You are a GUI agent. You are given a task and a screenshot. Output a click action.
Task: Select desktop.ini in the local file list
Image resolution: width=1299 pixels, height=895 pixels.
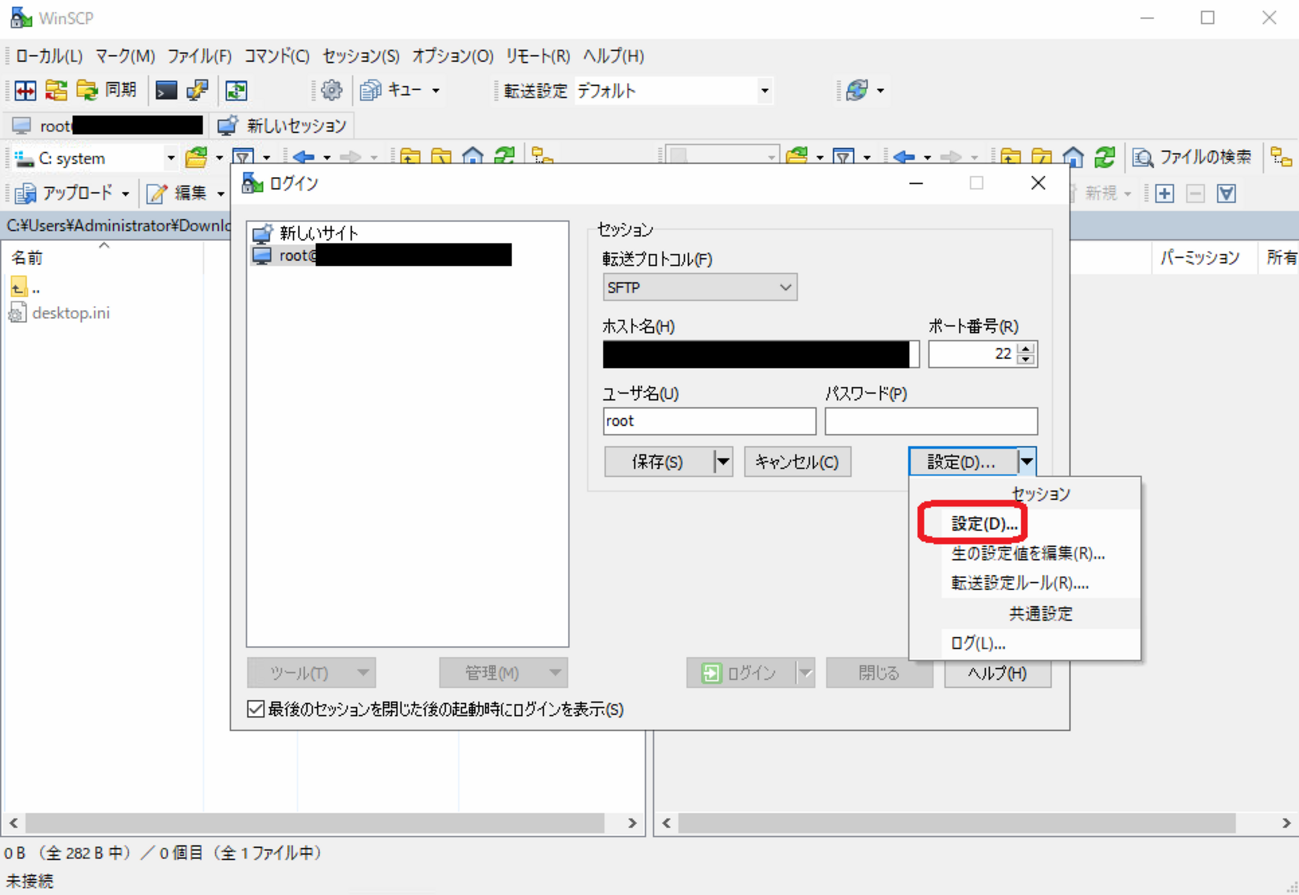pyautogui.click(x=71, y=313)
